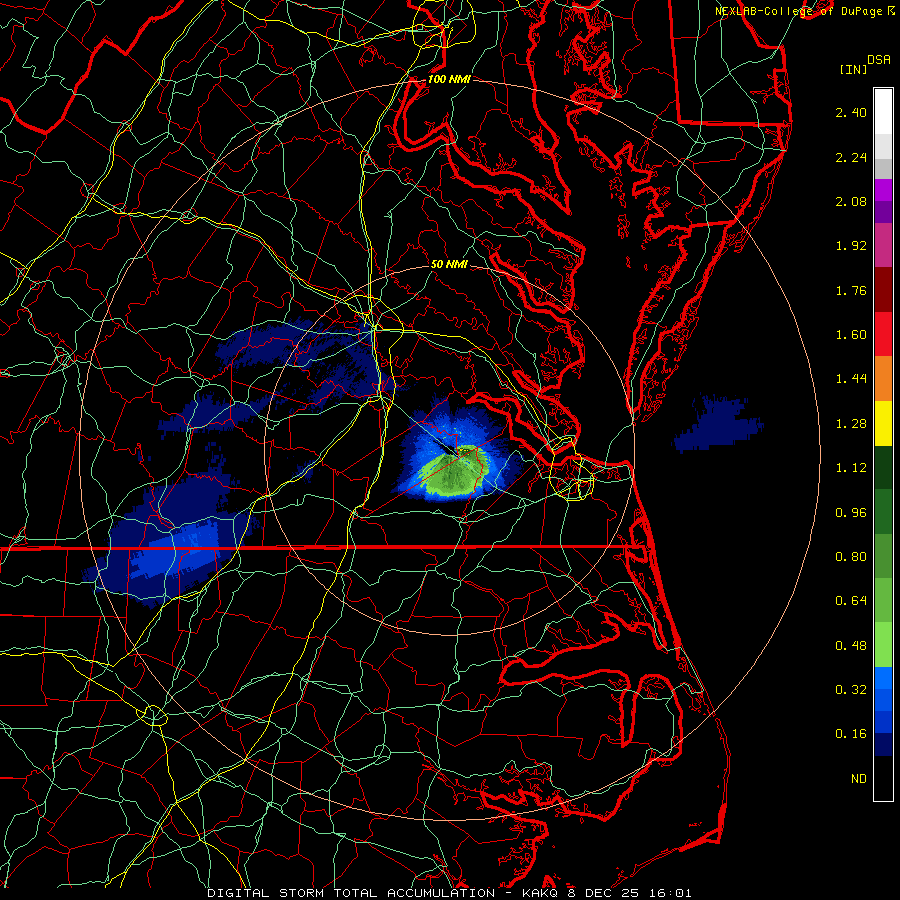Pick the white swatch atop the color scale
The width and height of the screenshot is (900, 900).
coord(883,111)
